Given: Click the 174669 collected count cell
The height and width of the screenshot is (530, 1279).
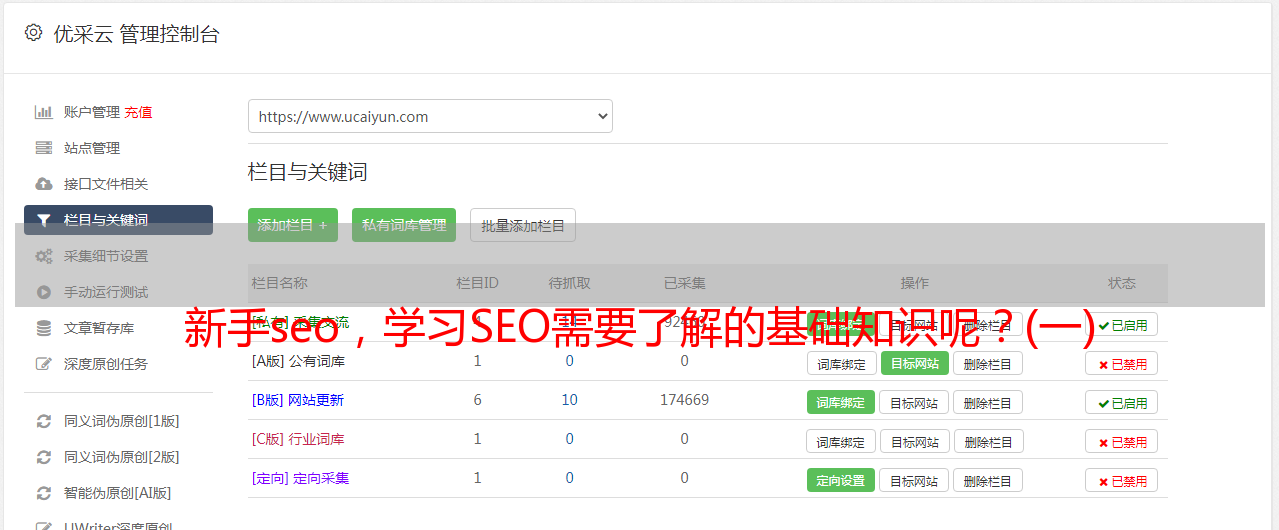Looking at the screenshot, I should 684,400.
